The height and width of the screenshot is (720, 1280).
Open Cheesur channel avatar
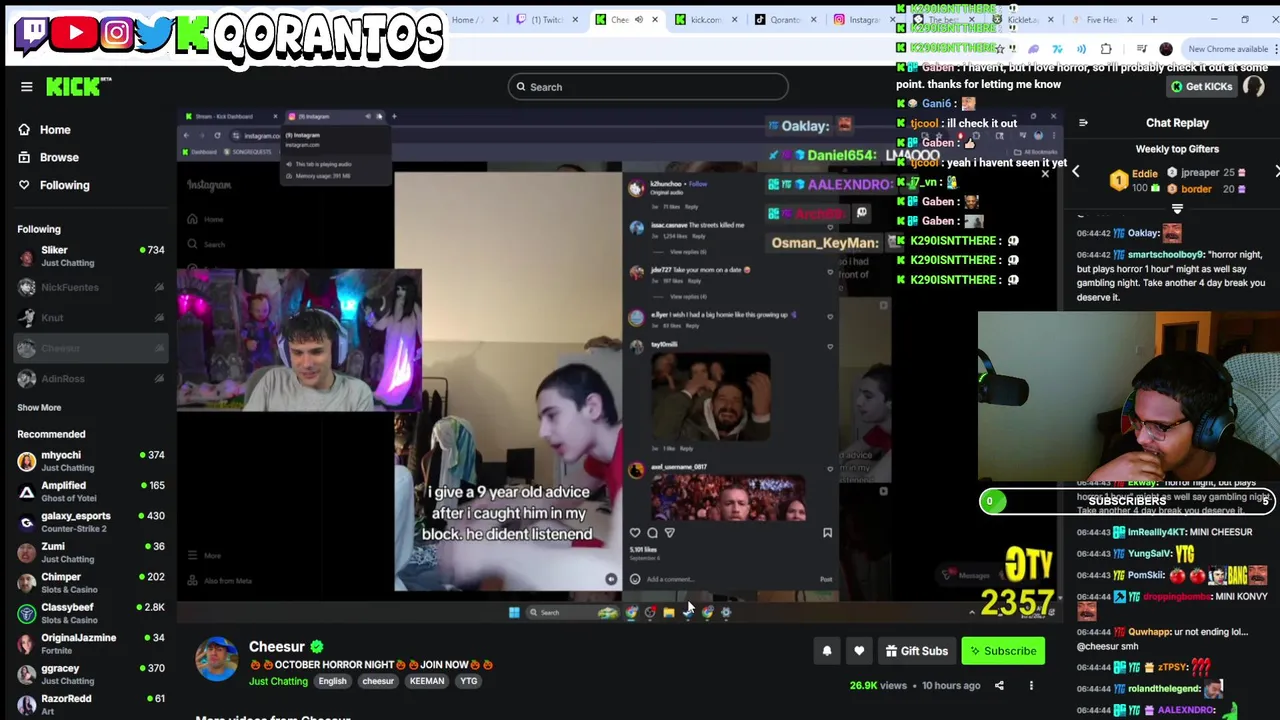[216, 659]
